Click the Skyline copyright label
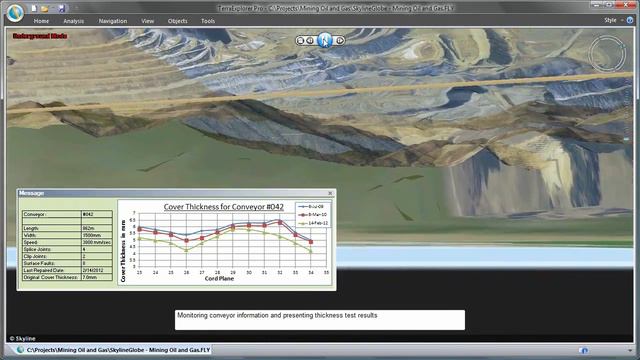 coord(22,338)
